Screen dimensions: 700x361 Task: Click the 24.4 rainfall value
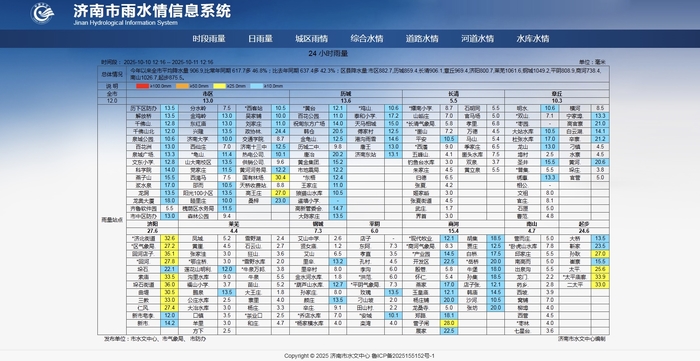(x=280, y=131)
